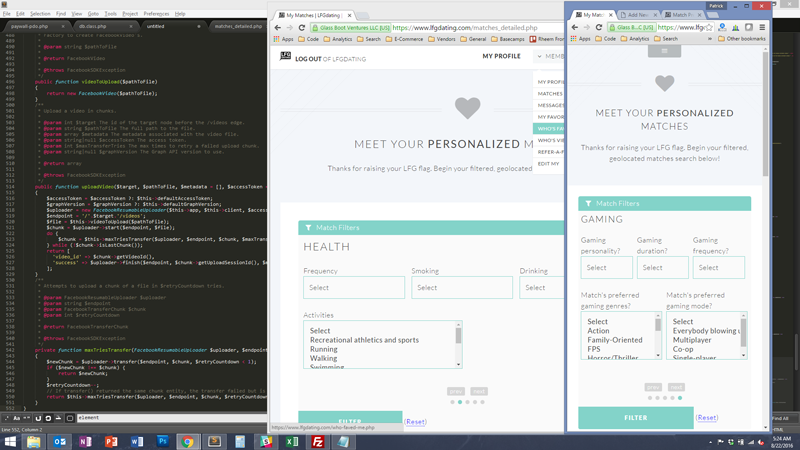Click Sublime find input field containing element
This screenshot has height=450, width=800.
171,418
